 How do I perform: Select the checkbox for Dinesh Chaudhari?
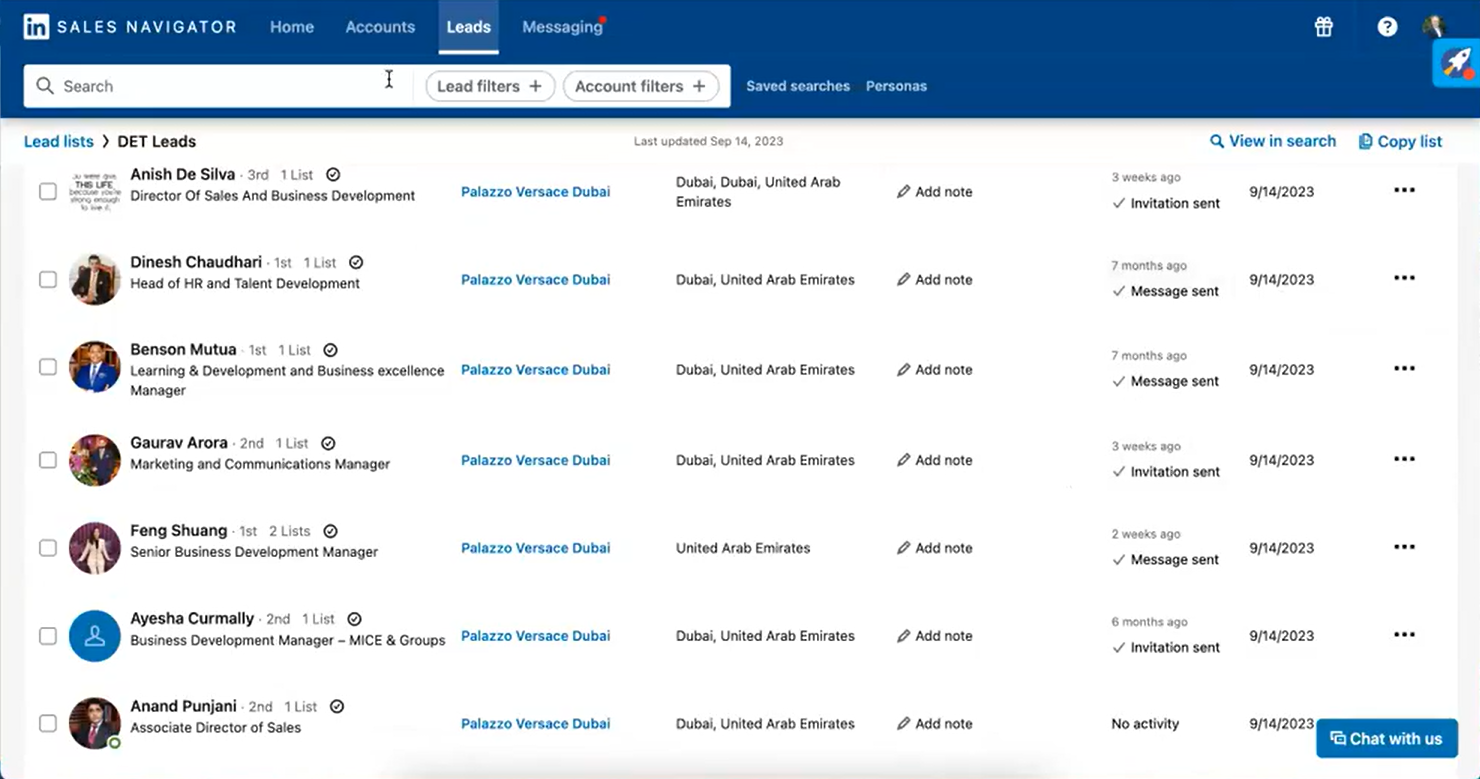48,279
